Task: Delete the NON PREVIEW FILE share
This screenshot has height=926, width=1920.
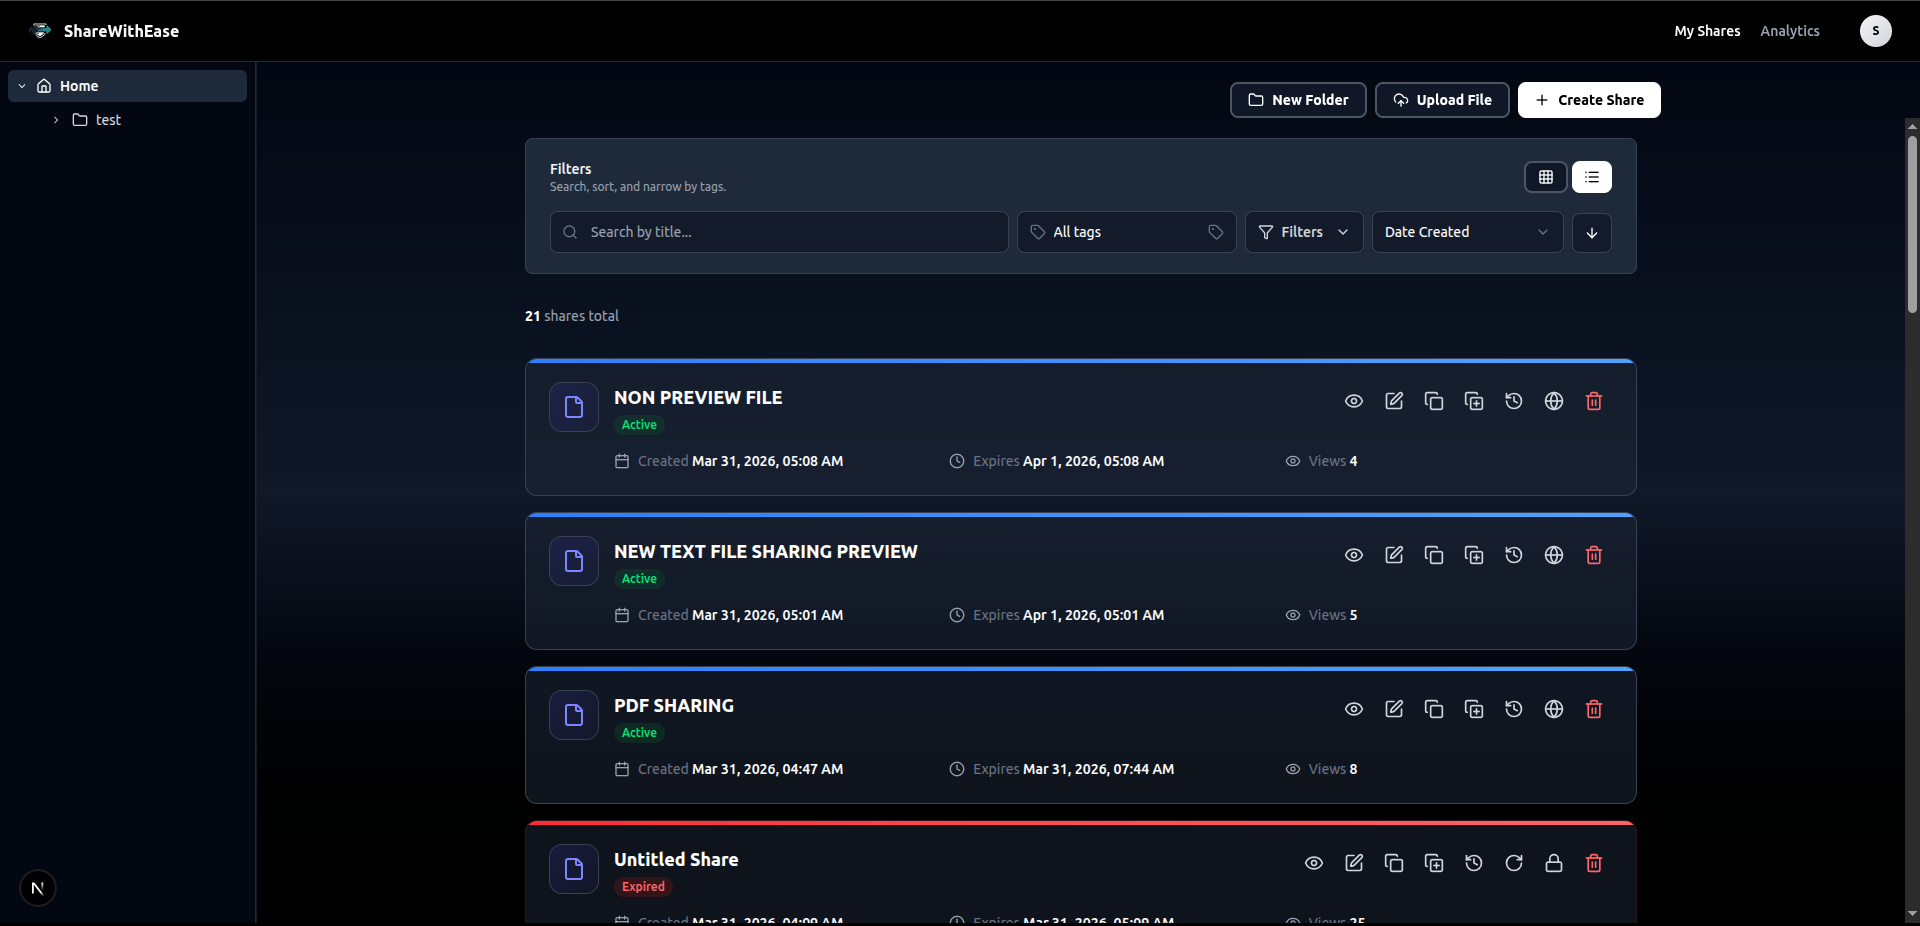Action: coord(1594,401)
